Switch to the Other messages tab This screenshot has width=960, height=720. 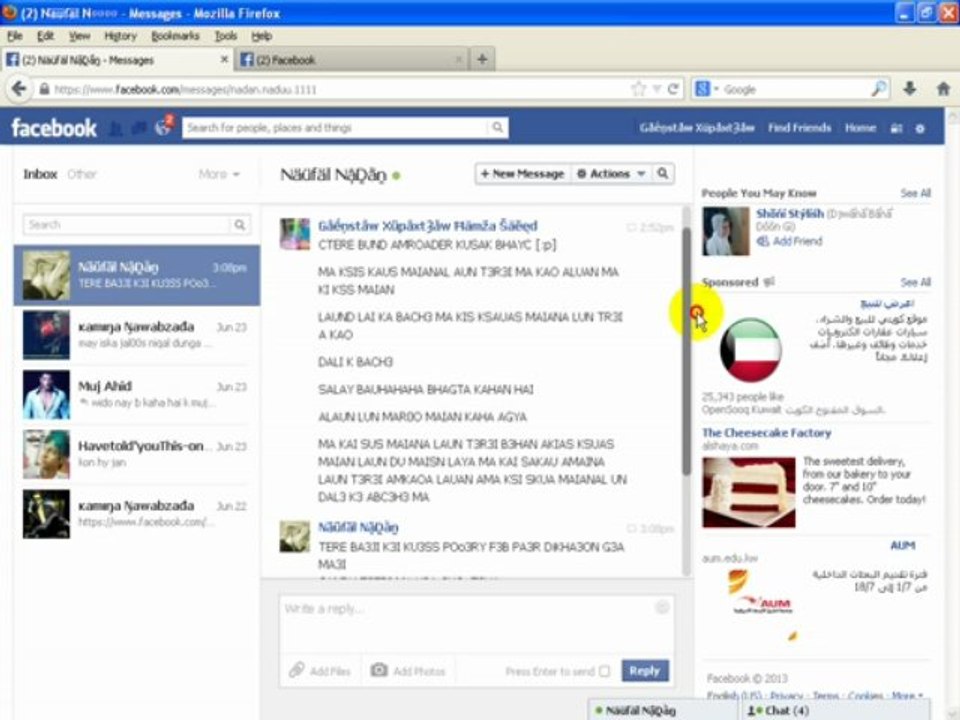point(82,174)
